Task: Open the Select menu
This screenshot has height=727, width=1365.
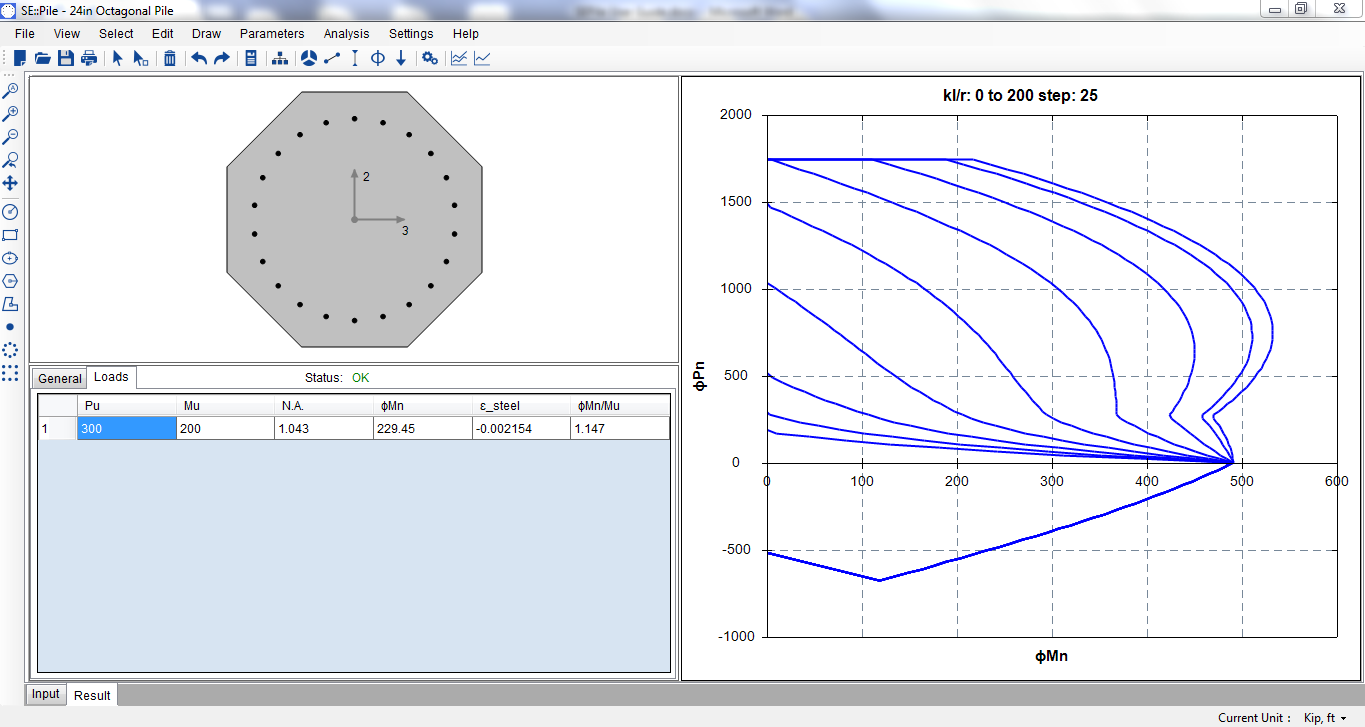Action: tap(116, 34)
